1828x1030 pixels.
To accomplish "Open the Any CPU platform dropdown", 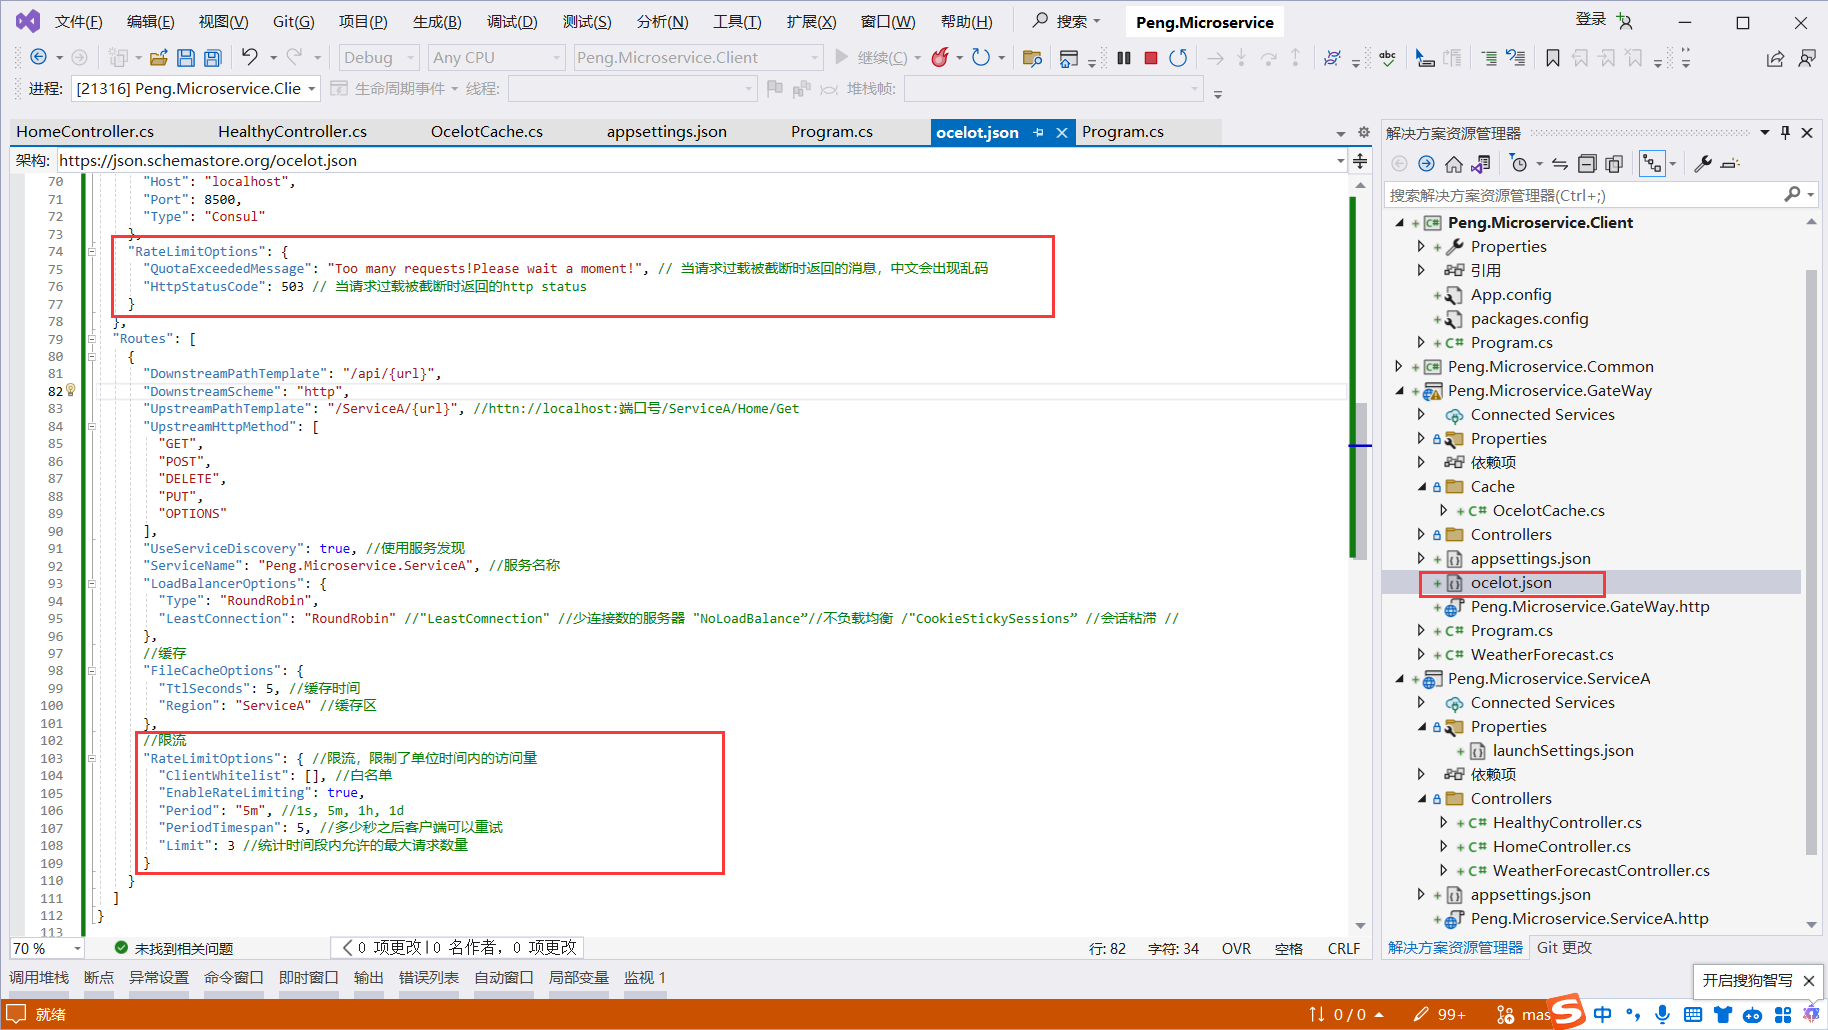I will pos(497,58).
